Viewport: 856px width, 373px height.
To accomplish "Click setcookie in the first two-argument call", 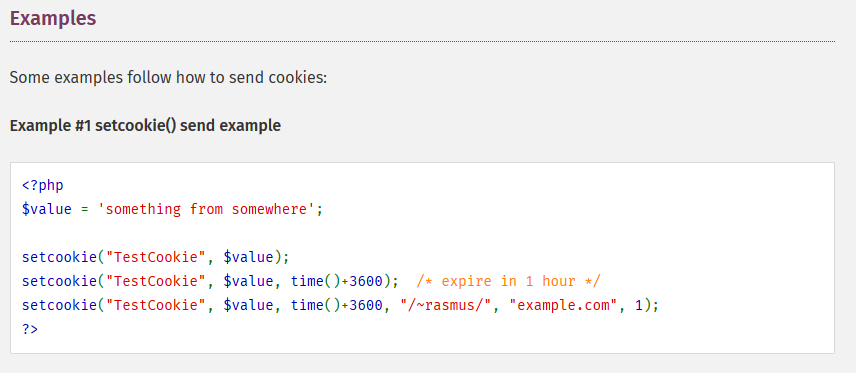I will click(60, 257).
